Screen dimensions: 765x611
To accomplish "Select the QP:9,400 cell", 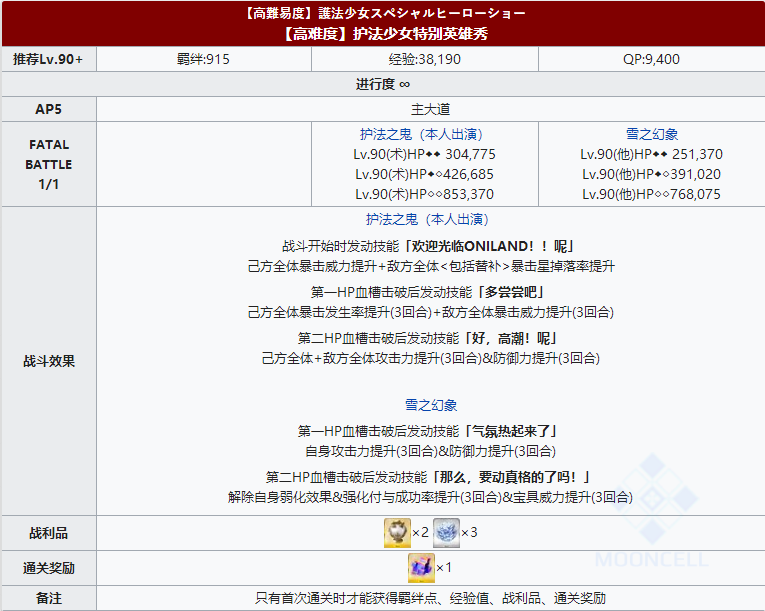I will [x=652, y=59].
